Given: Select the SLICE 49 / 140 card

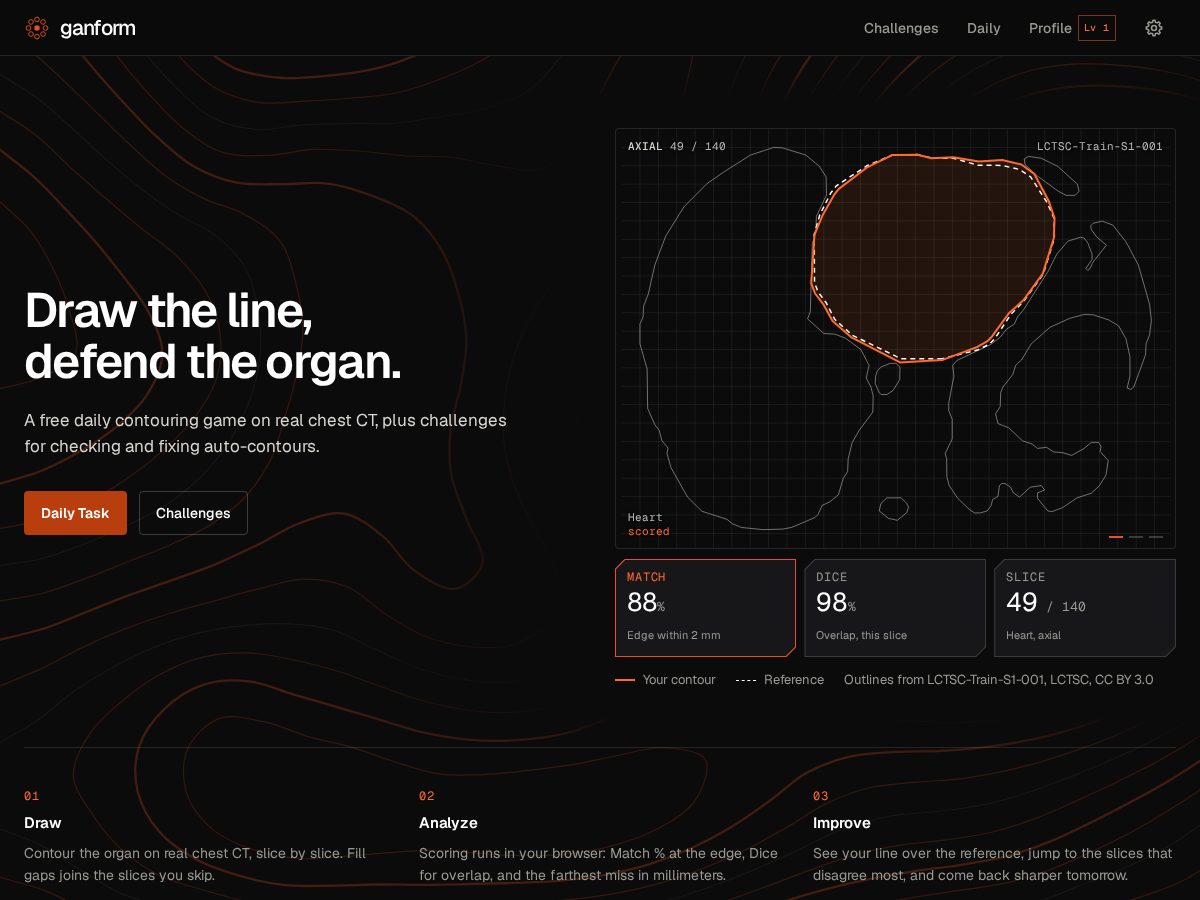Looking at the screenshot, I should tap(1085, 608).
